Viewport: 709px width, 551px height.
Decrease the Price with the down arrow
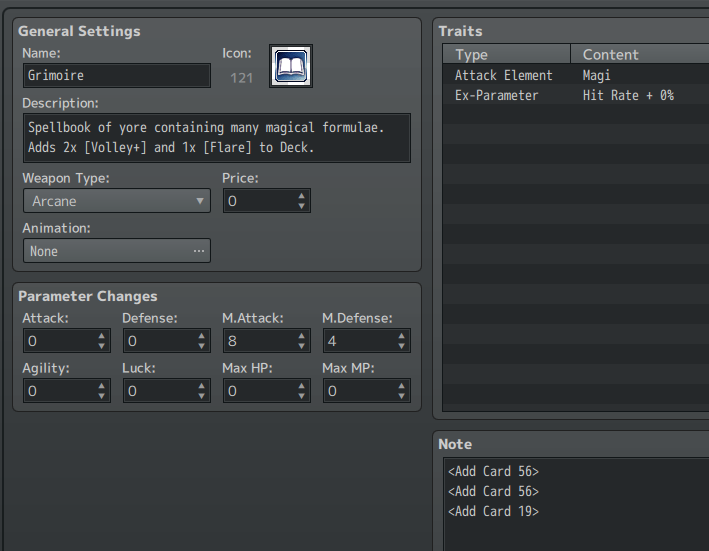(x=302, y=206)
